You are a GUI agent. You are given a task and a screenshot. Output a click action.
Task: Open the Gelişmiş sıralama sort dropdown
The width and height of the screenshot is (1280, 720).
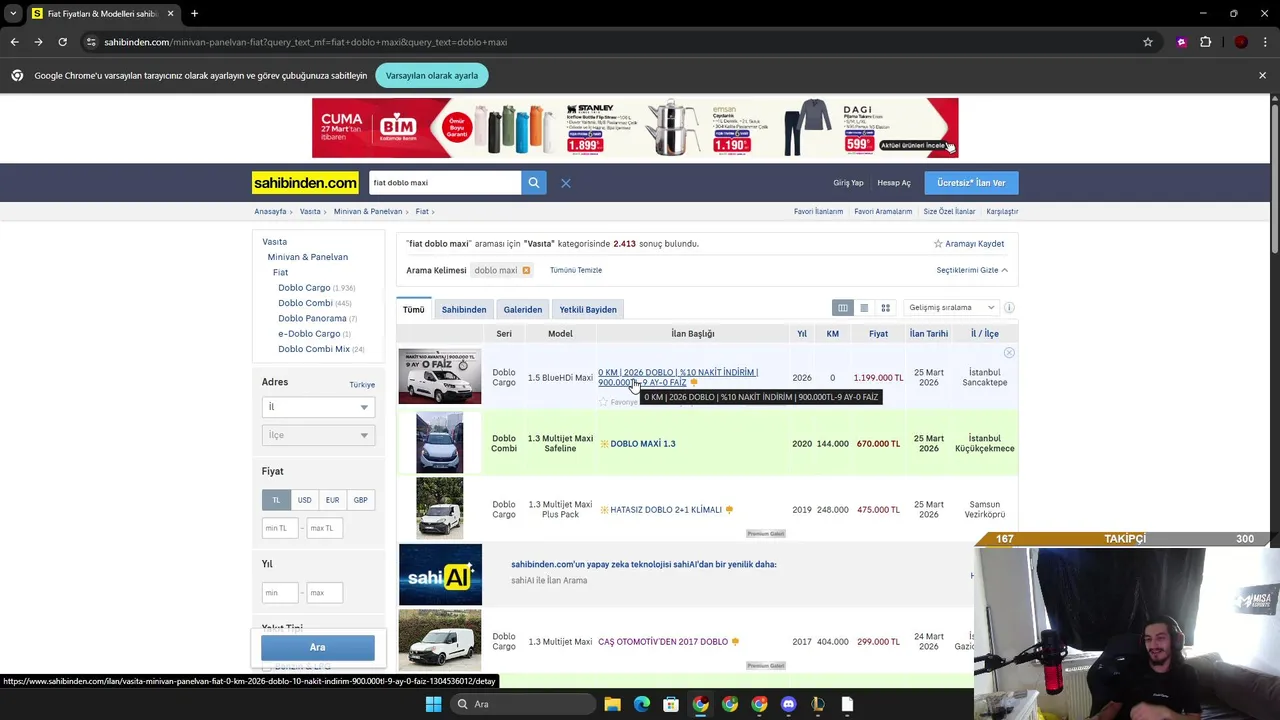pos(951,308)
